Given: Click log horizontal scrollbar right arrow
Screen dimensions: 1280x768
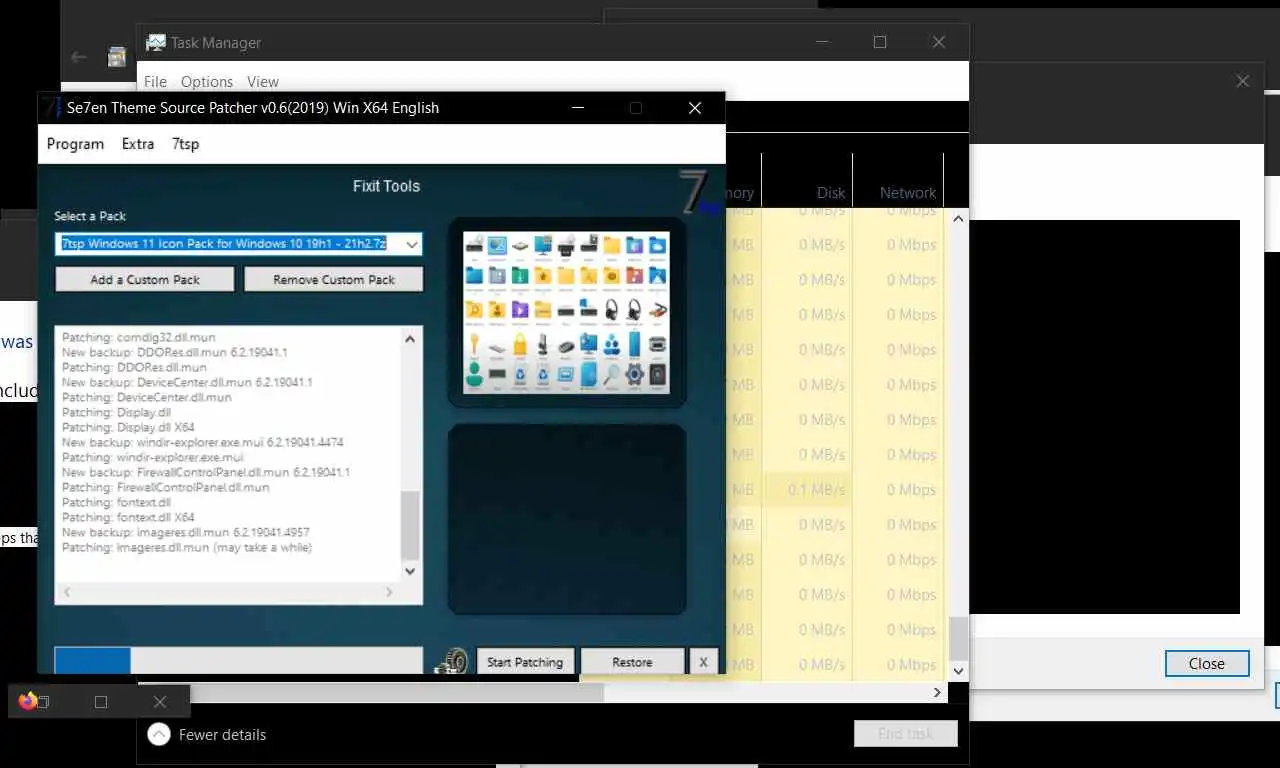Looking at the screenshot, I should click(390, 592).
